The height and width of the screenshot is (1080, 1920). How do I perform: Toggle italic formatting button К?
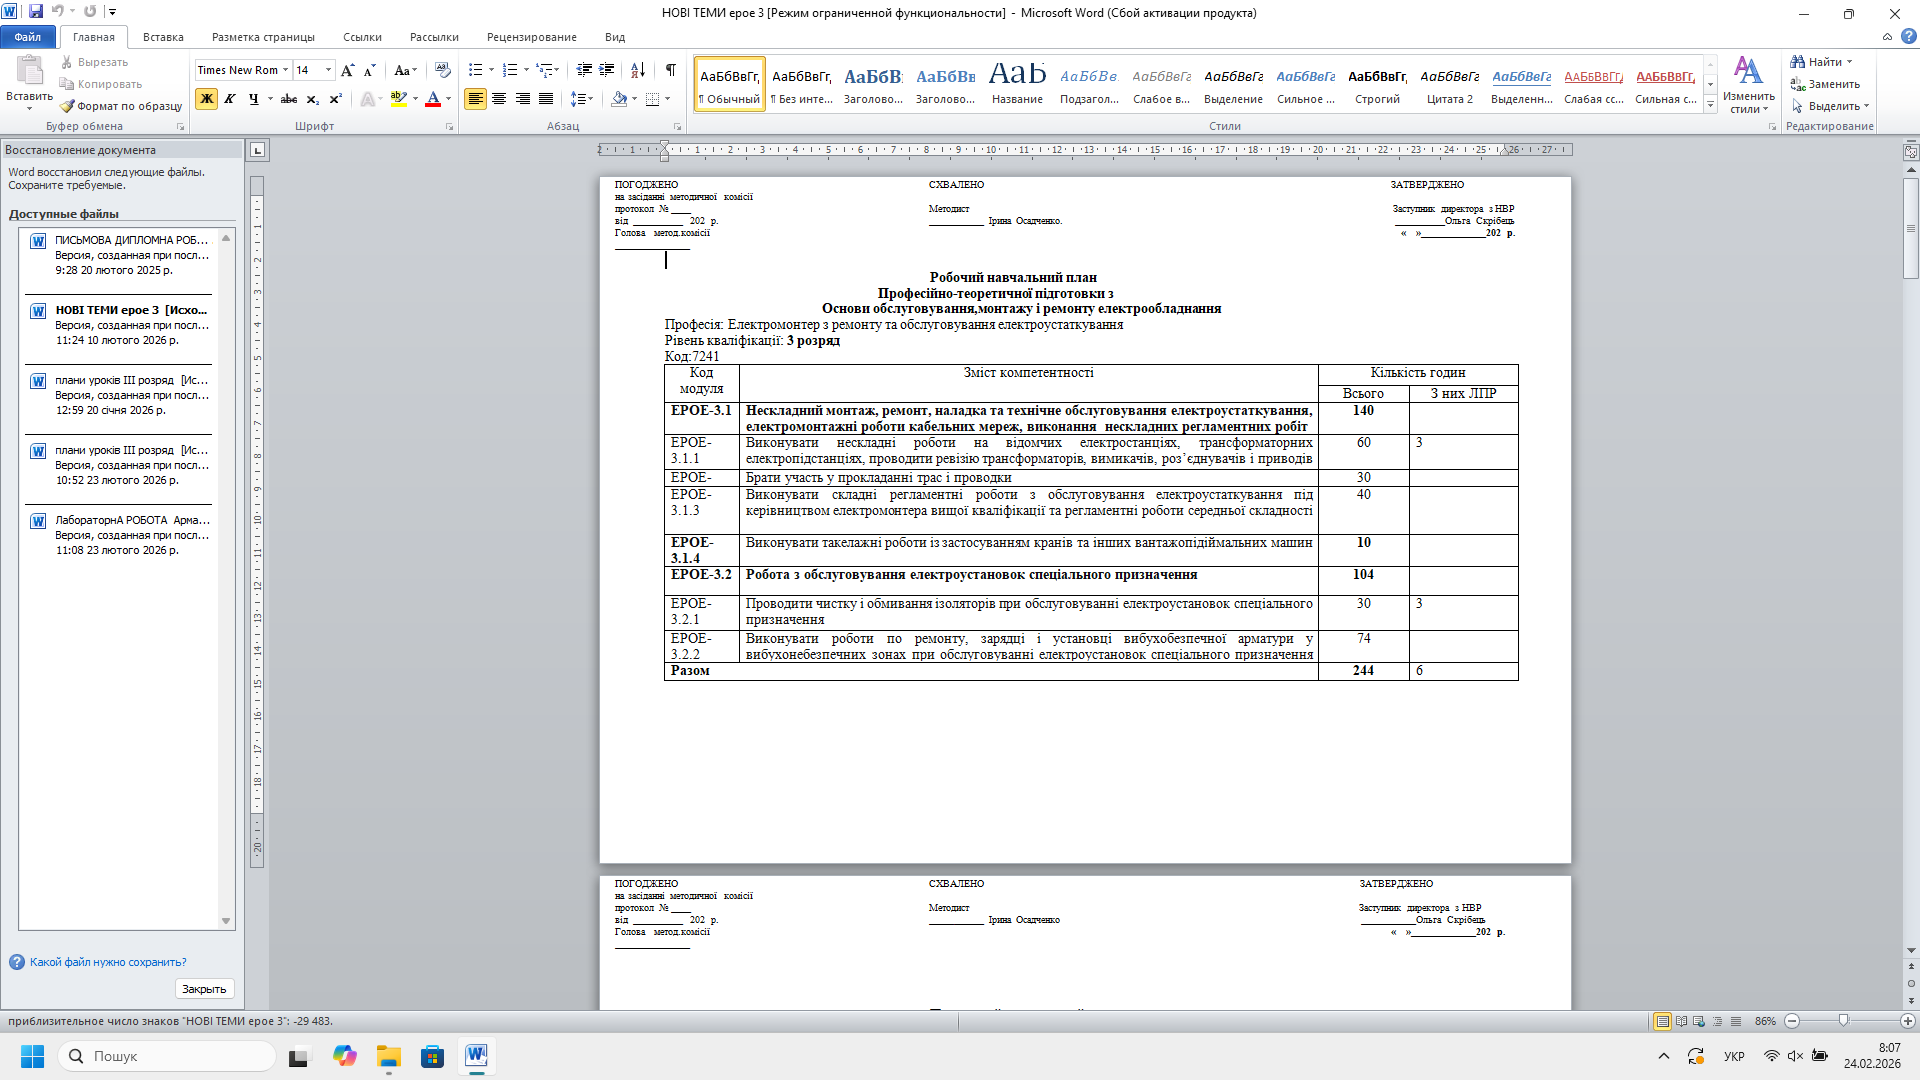click(230, 99)
